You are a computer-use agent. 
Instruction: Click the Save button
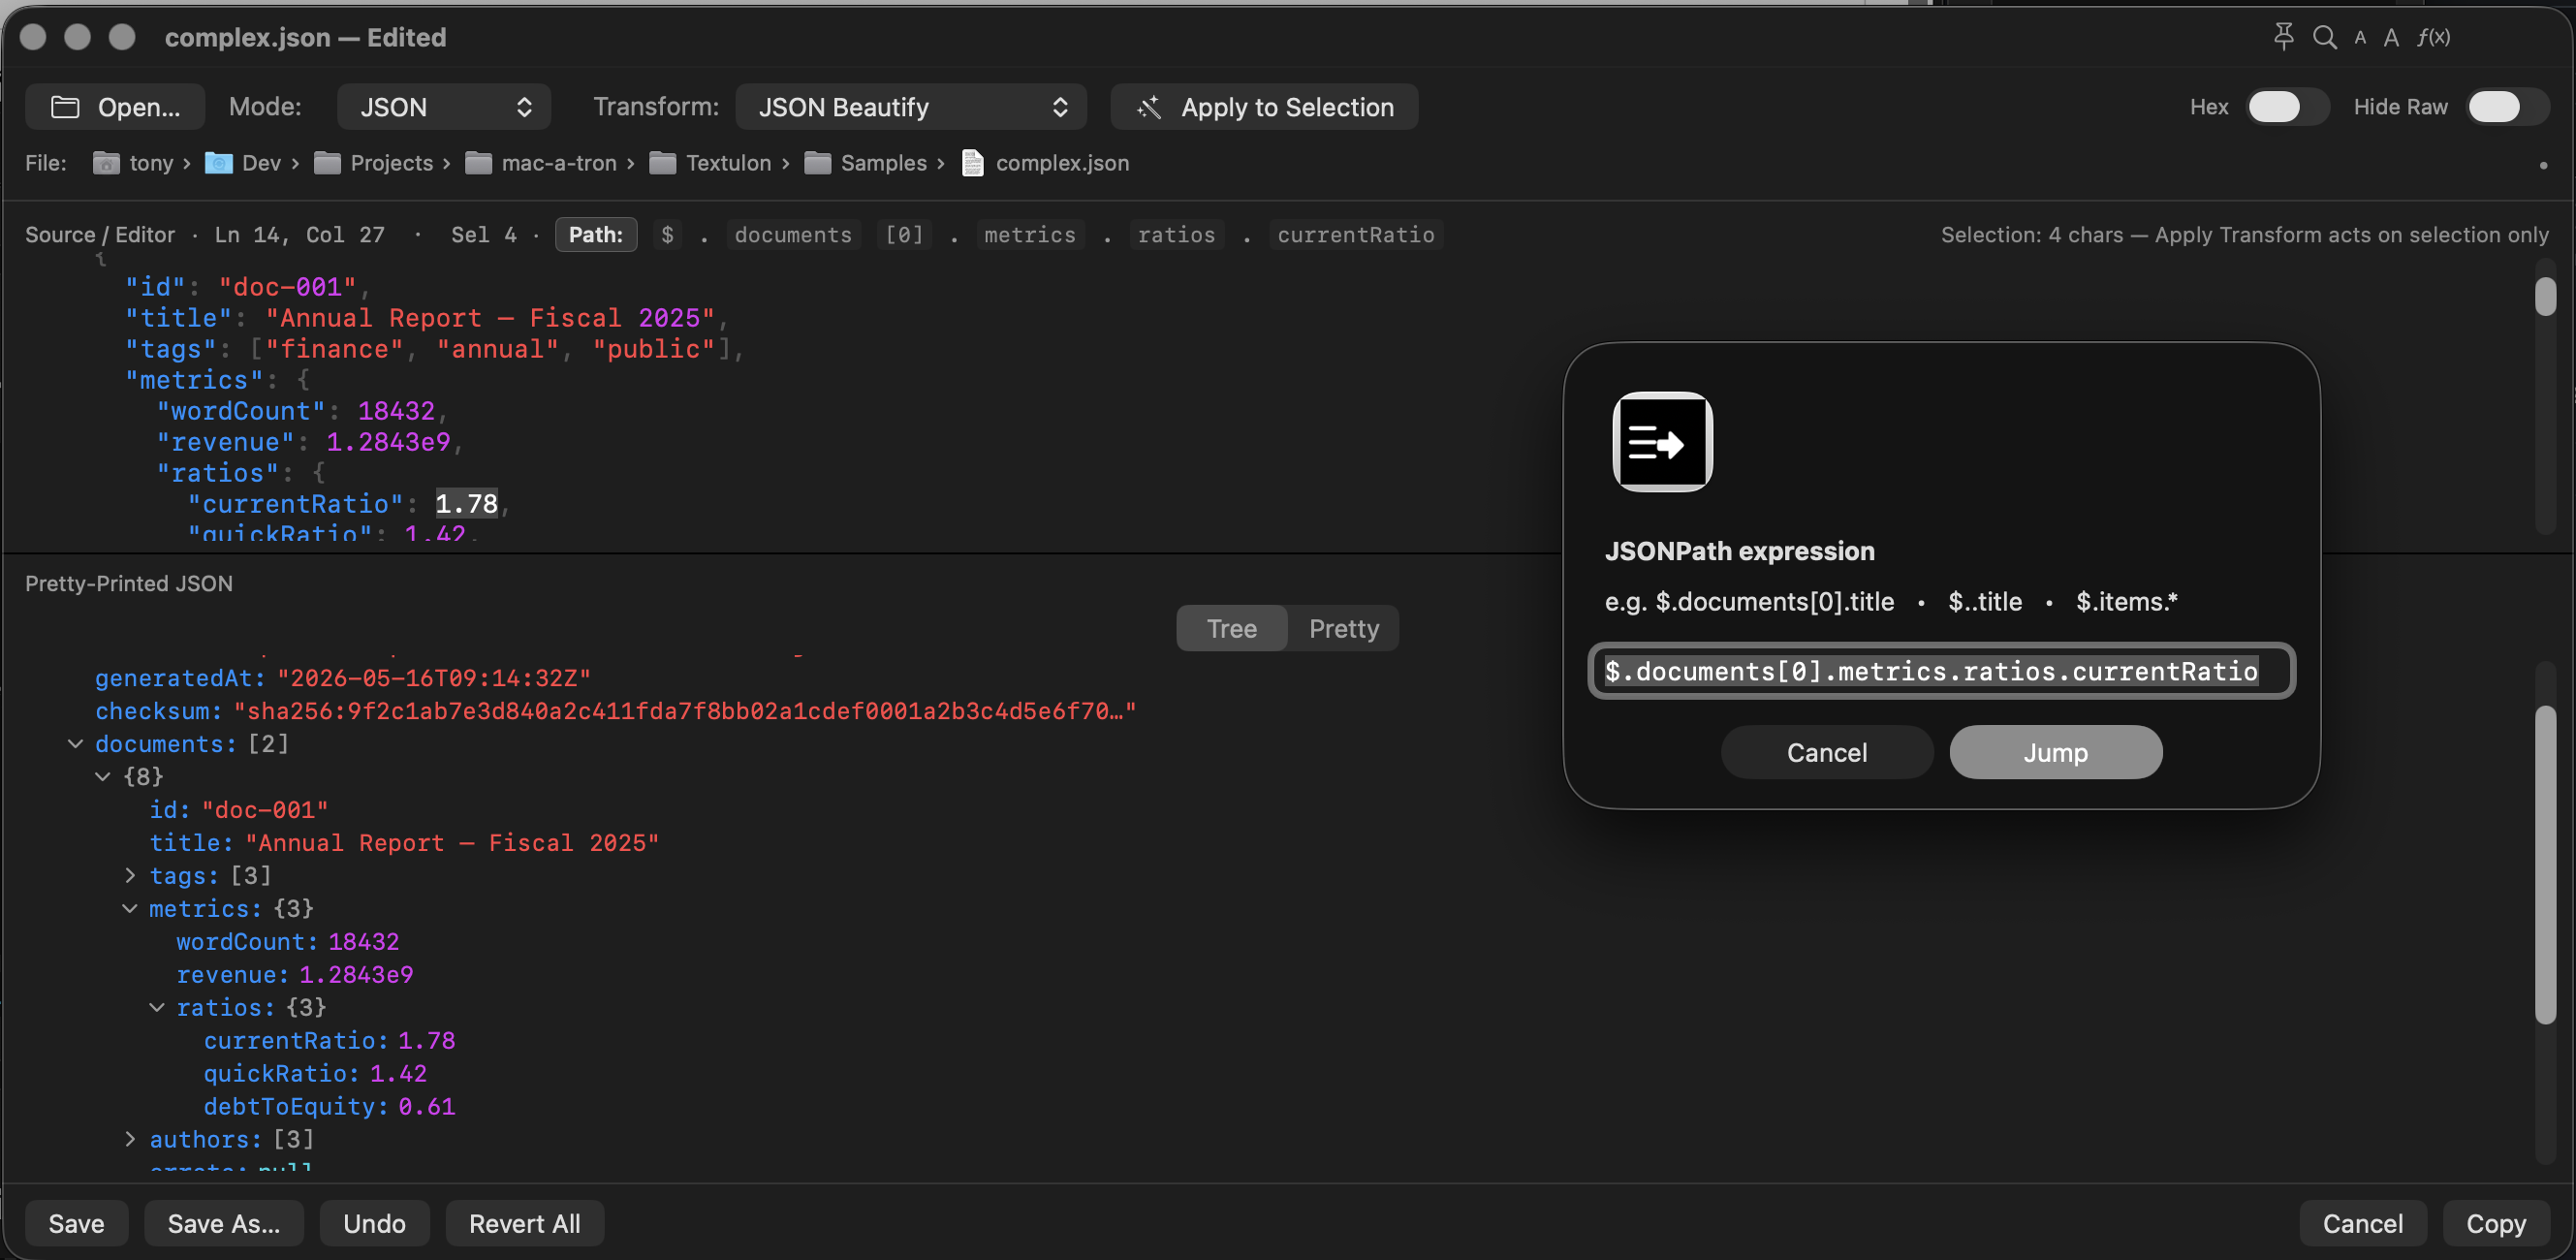(76, 1223)
